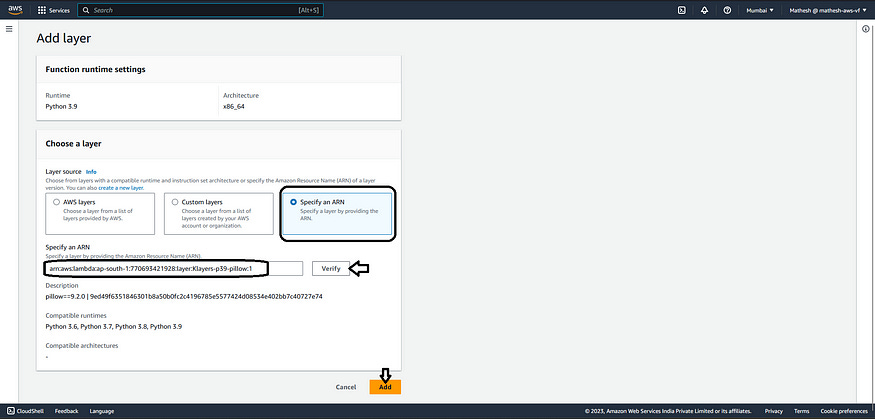The image size is (875, 419).
Task: Open the Terms footer link
Action: (801, 411)
